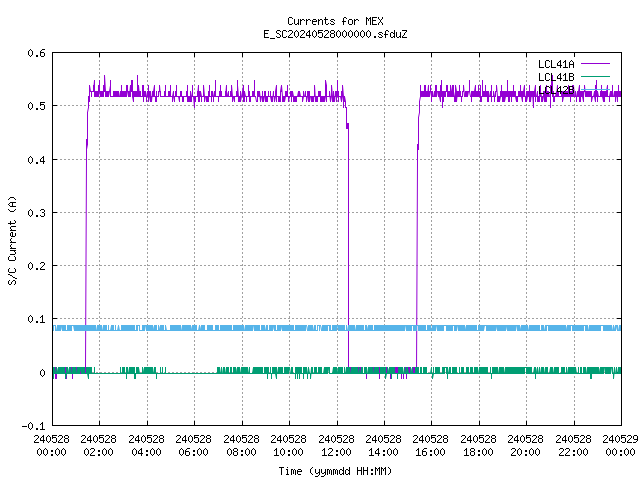Click the x-axis tick 240528 18:00
This screenshot has width=640, height=480.
click(478, 445)
